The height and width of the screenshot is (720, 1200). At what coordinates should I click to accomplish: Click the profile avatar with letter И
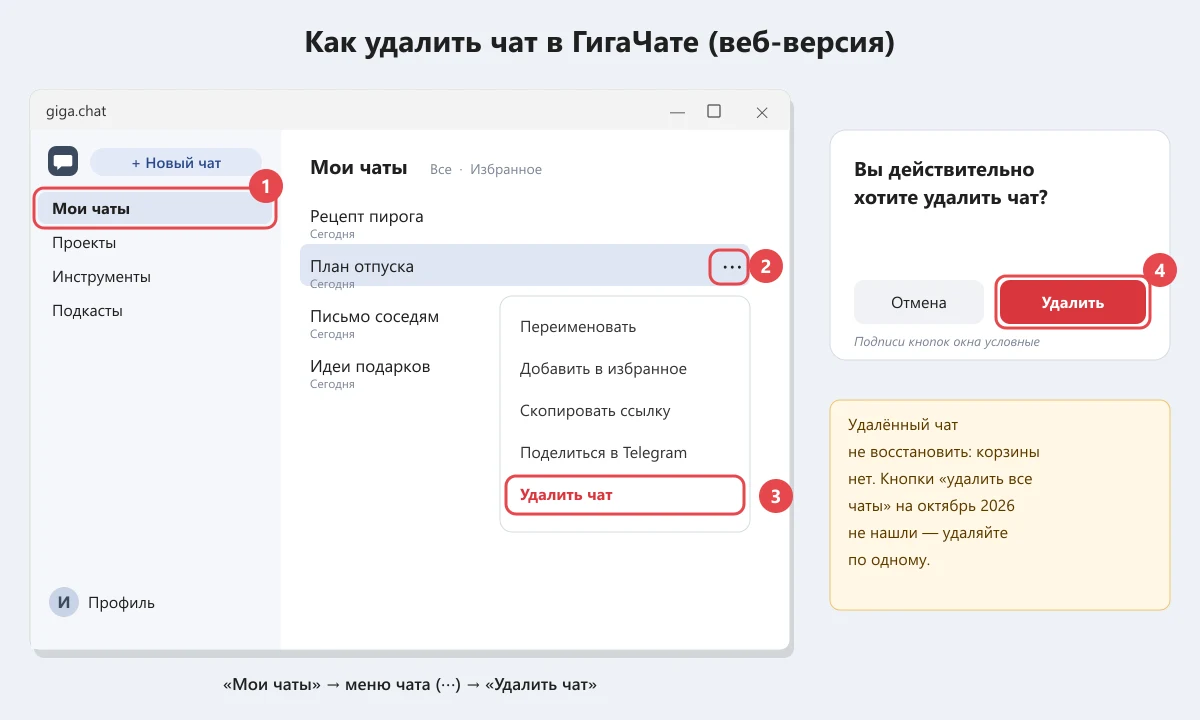(x=63, y=602)
